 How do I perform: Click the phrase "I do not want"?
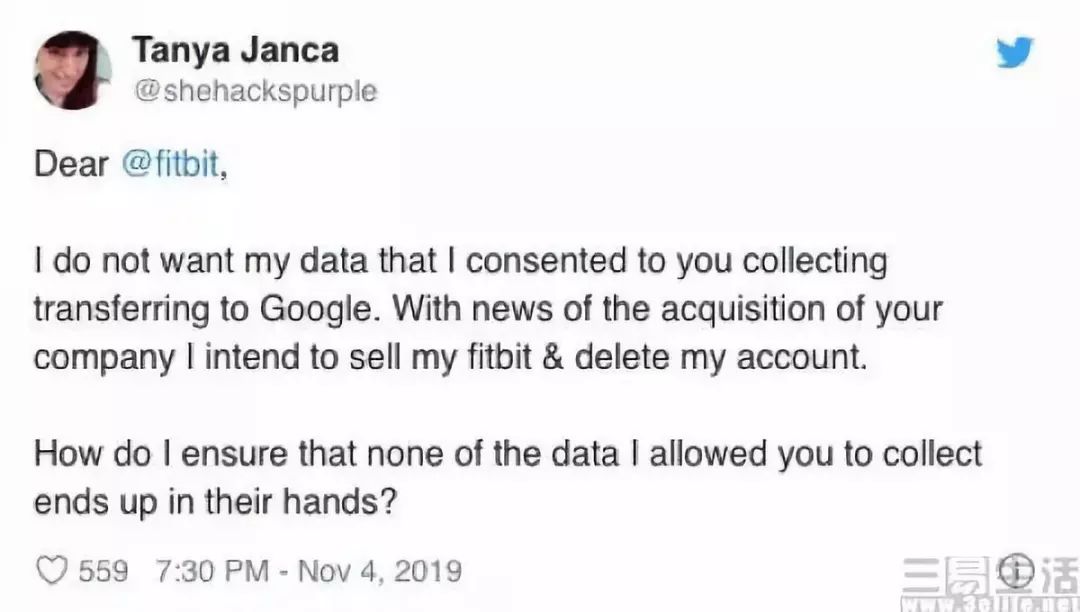click(x=134, y=262)
